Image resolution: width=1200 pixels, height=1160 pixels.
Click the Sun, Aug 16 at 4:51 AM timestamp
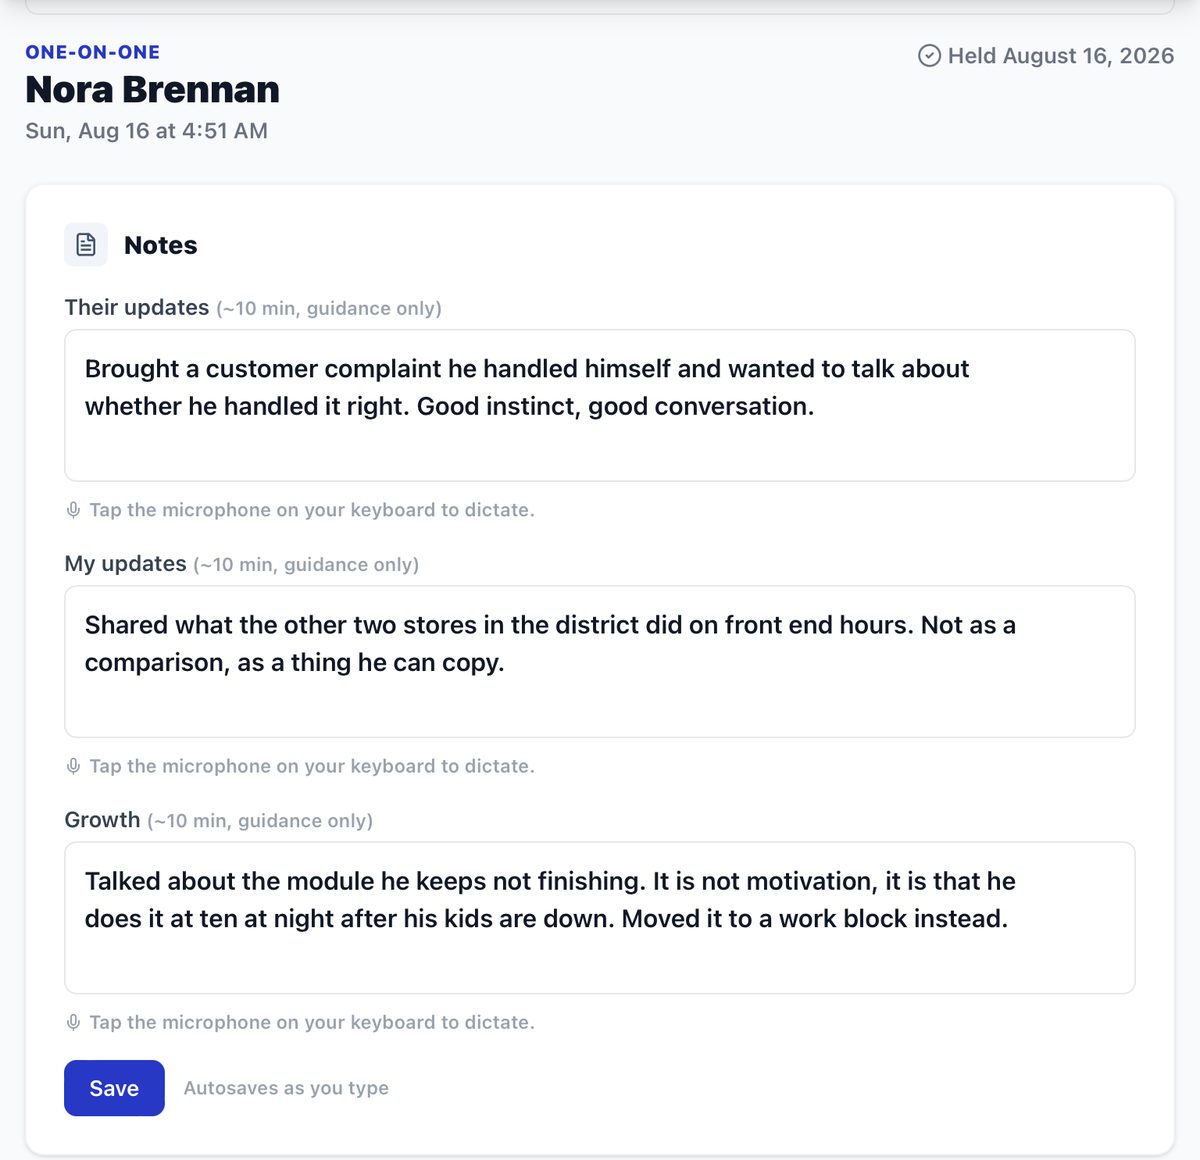[x=147, y=131]
